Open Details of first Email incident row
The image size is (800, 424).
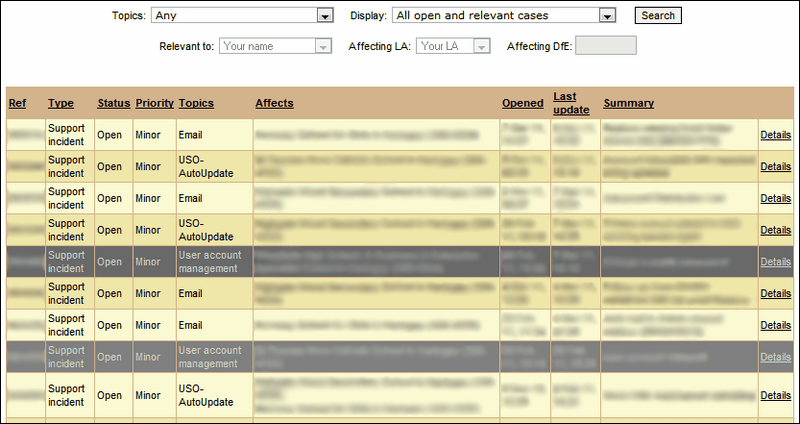click(776, 135)
